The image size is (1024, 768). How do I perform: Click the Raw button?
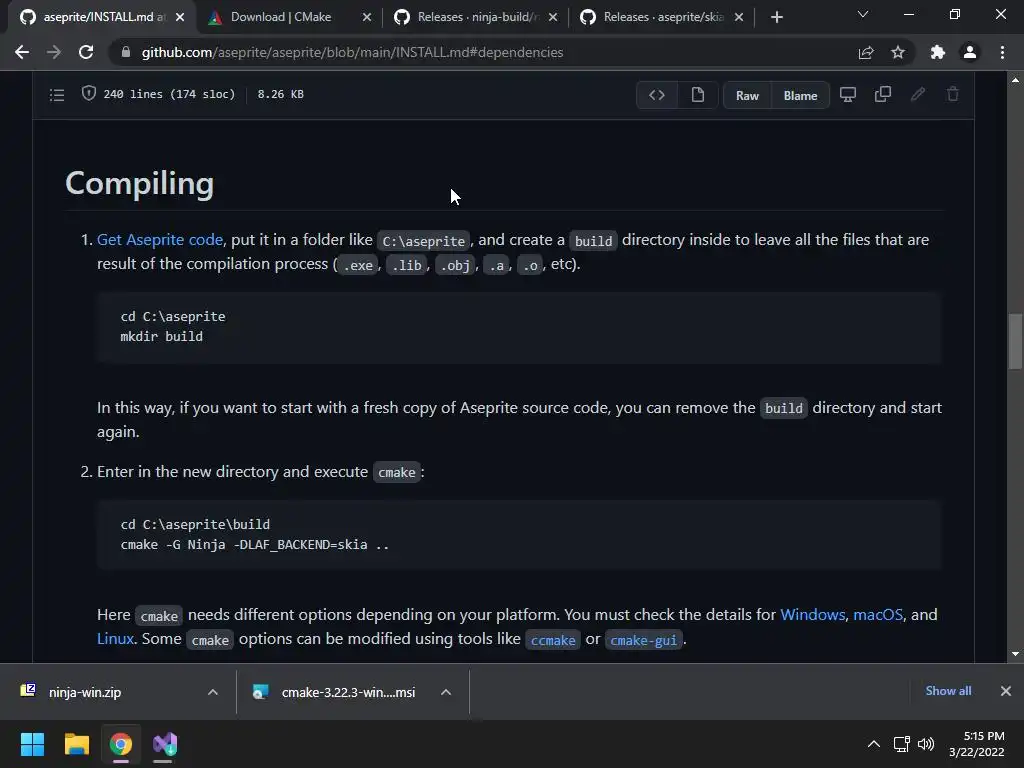(747, 95)
